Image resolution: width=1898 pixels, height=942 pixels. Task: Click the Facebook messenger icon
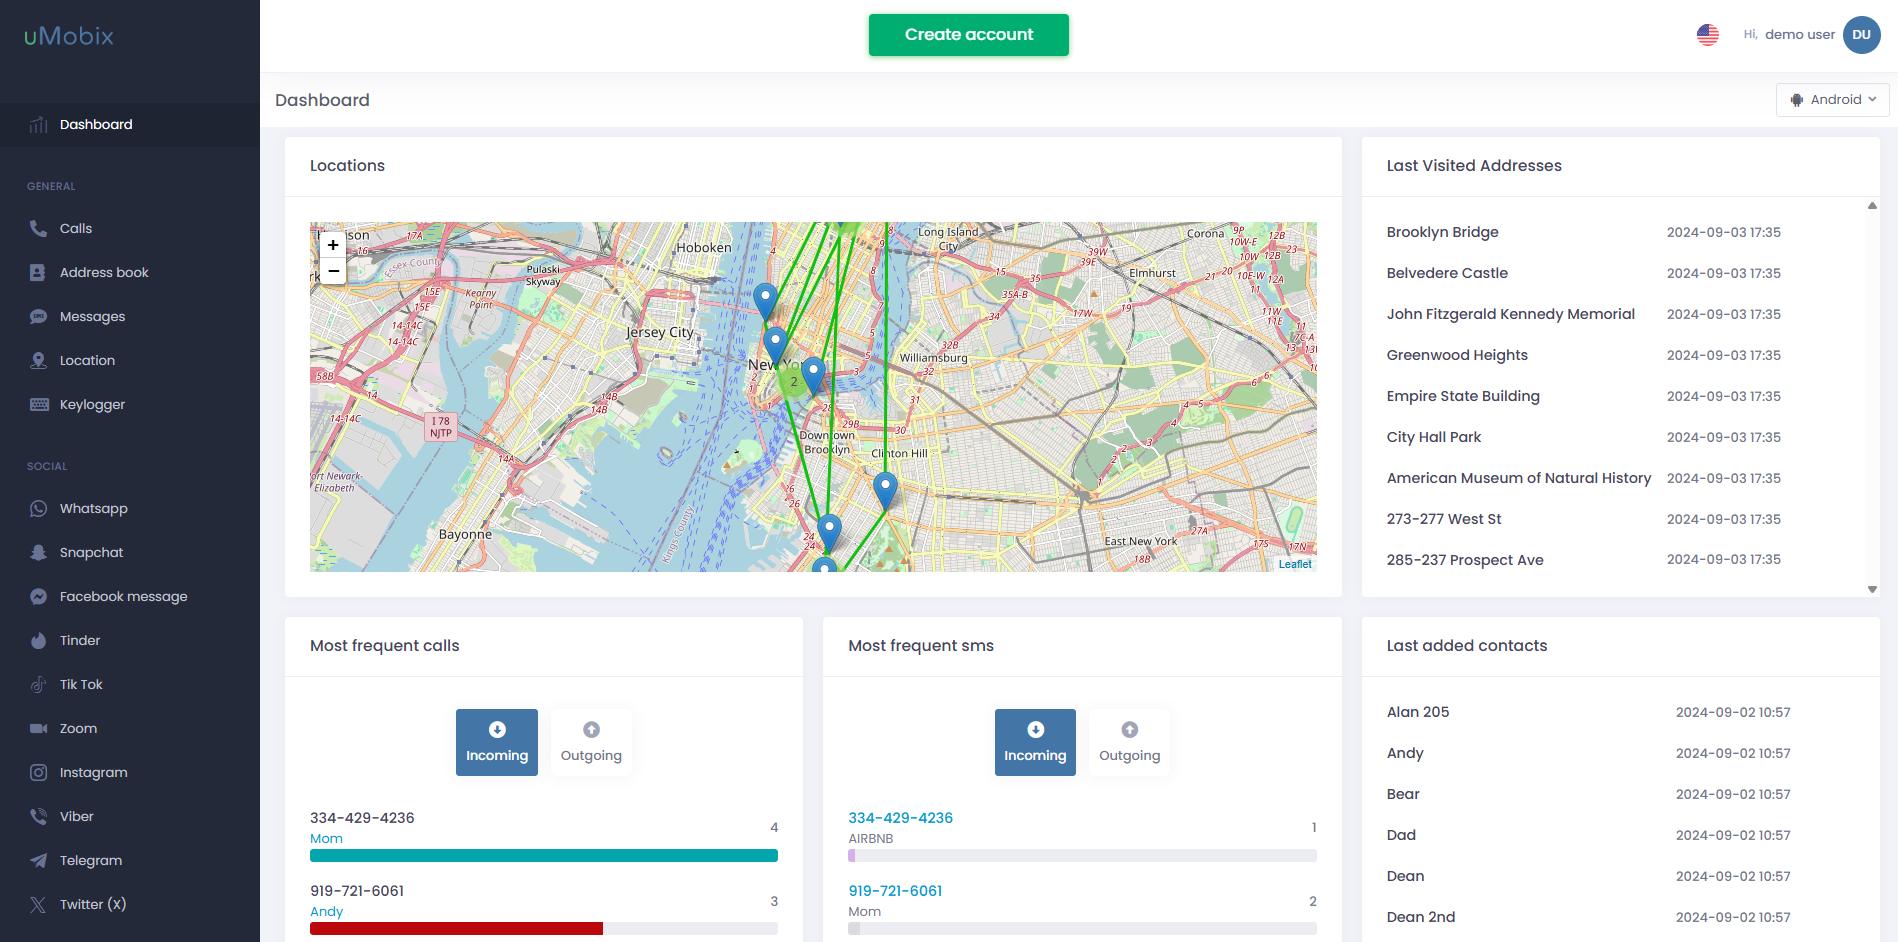click(x=38, y=596)
